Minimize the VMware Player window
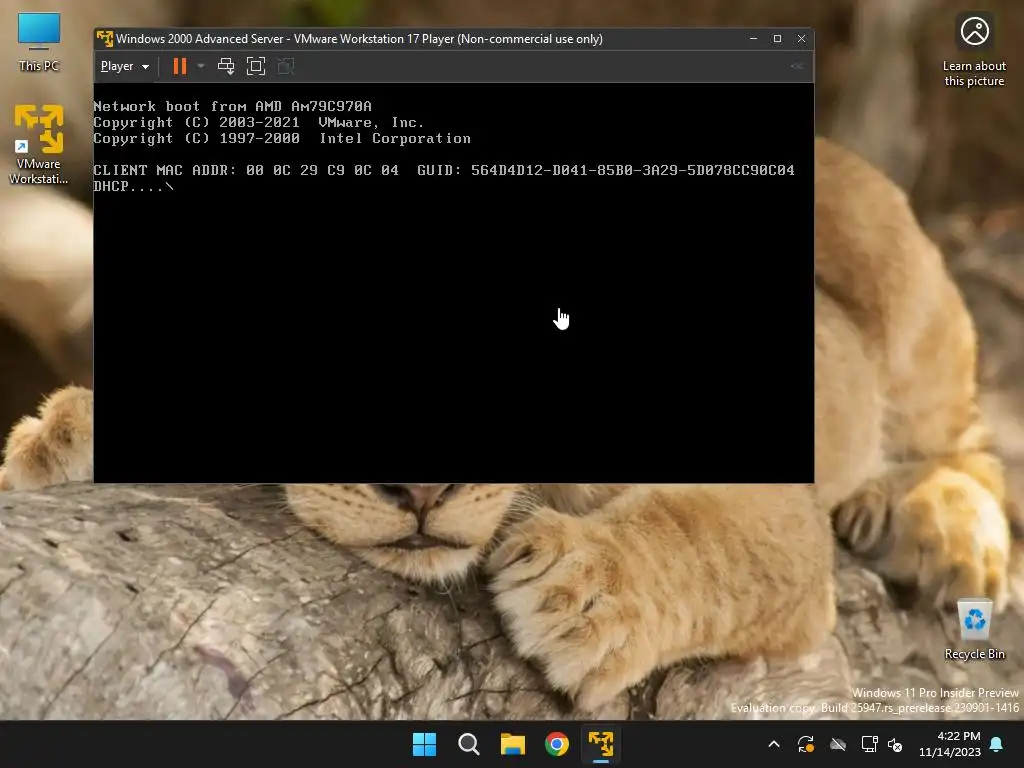1024x768 pixels. point(753,39)
